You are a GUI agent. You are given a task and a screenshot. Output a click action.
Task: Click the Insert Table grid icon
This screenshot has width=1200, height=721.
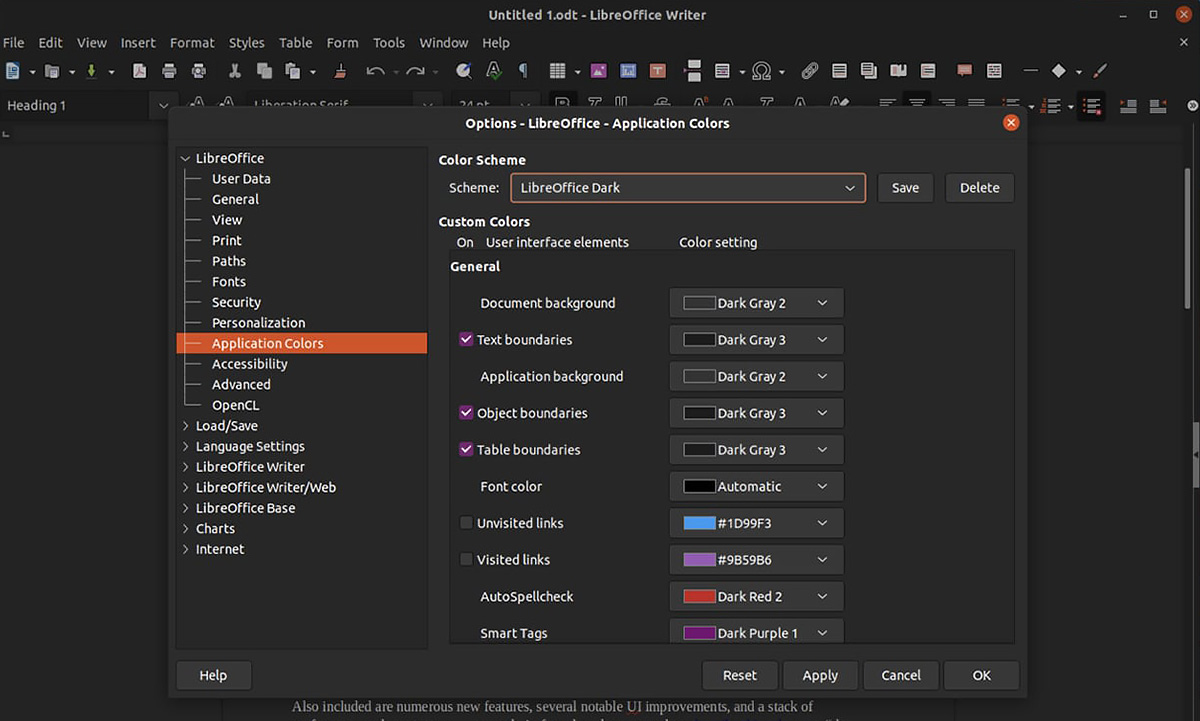point(557,71)
